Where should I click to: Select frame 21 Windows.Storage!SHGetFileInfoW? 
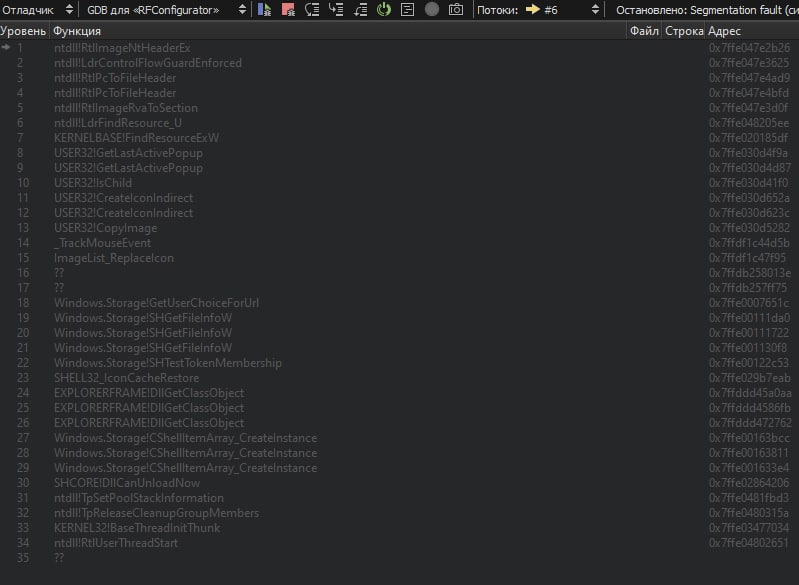click(x=400, y=348)
